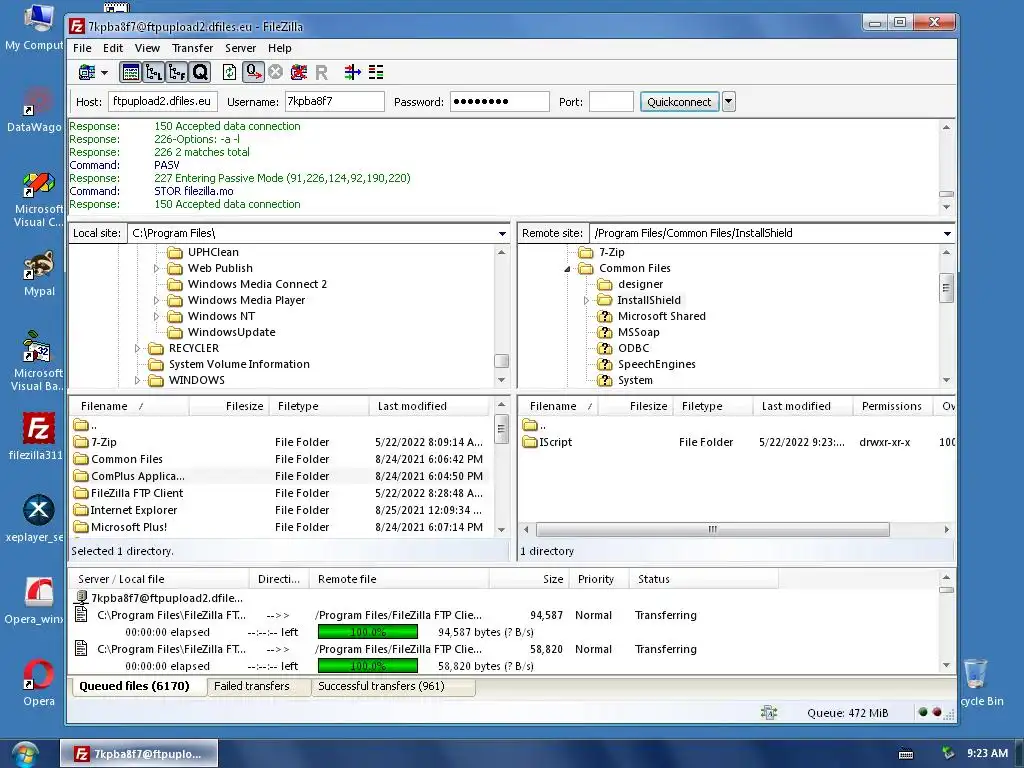The height and width of the screenshot is (768, 1024).
Task: Click the 58,820 bytes transfer progress bar
Action: [x=368, y=666]
